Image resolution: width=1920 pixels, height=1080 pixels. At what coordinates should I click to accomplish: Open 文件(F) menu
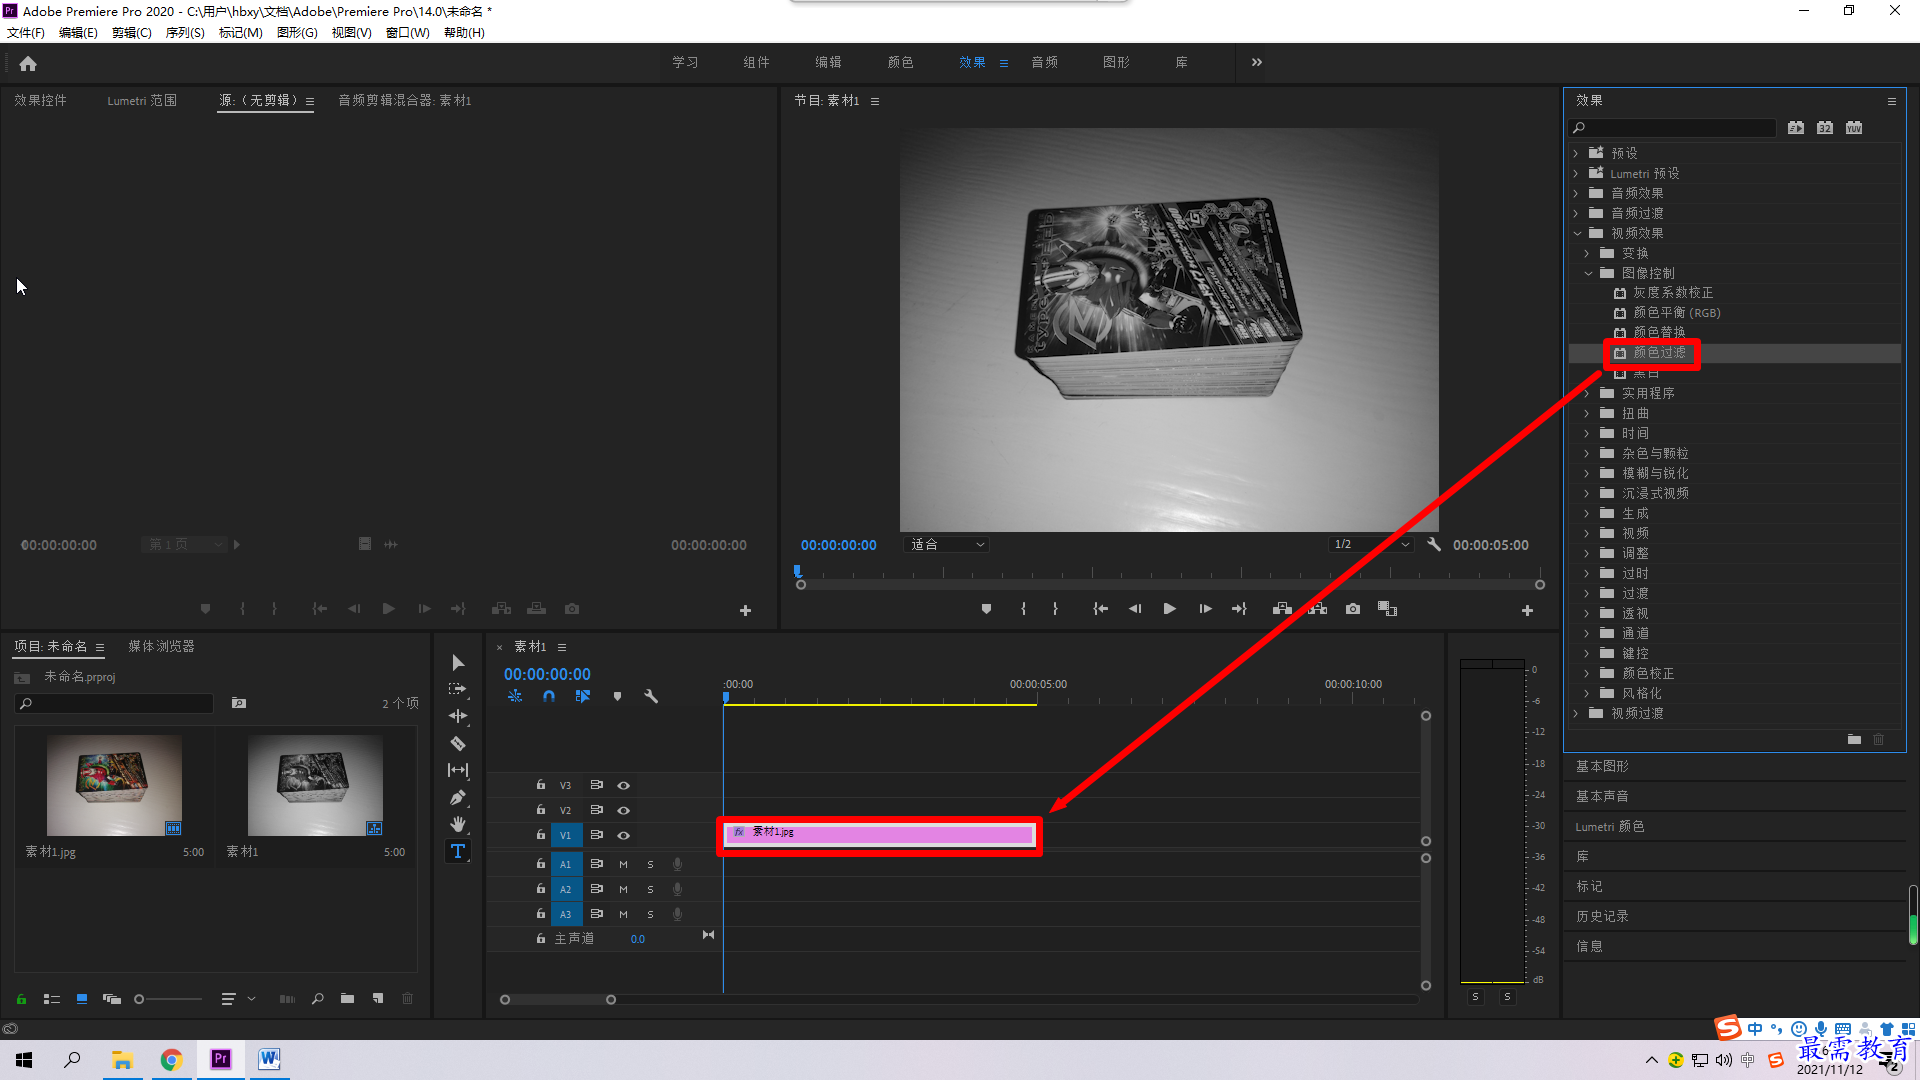click(26, 32)
